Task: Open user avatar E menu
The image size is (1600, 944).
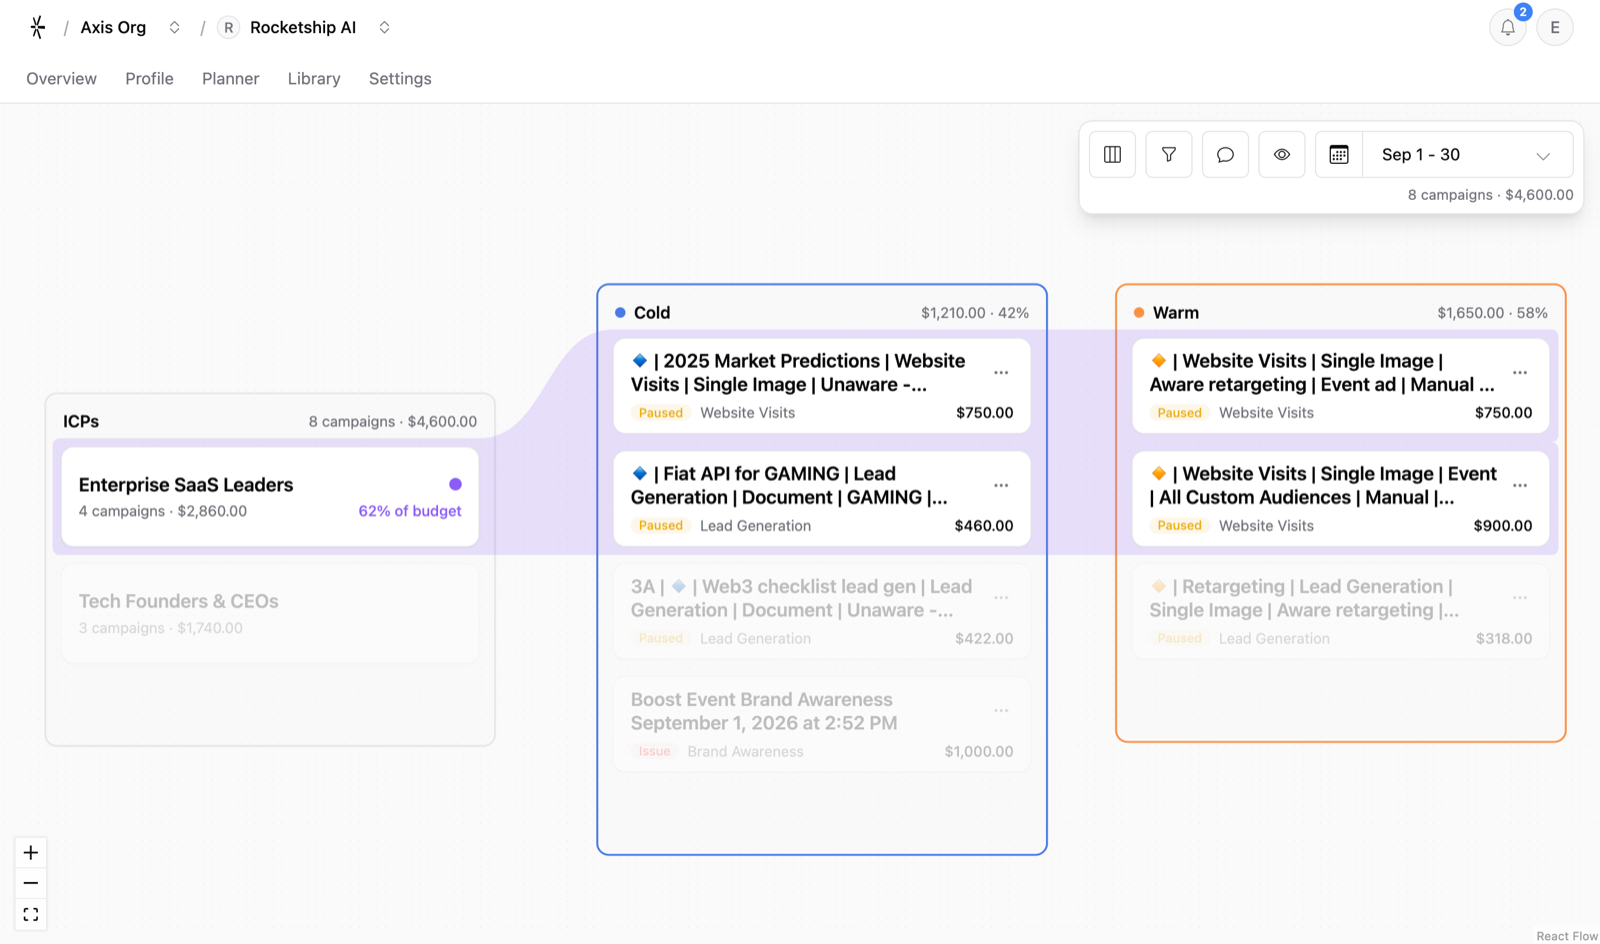Action: [1554, 28]
